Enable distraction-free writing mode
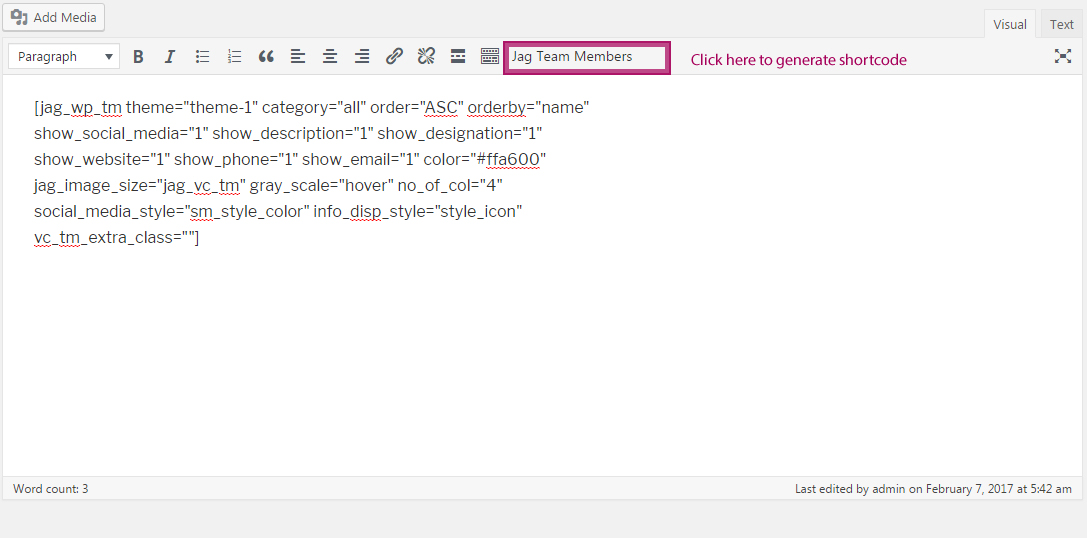 tap(1063, 56)
